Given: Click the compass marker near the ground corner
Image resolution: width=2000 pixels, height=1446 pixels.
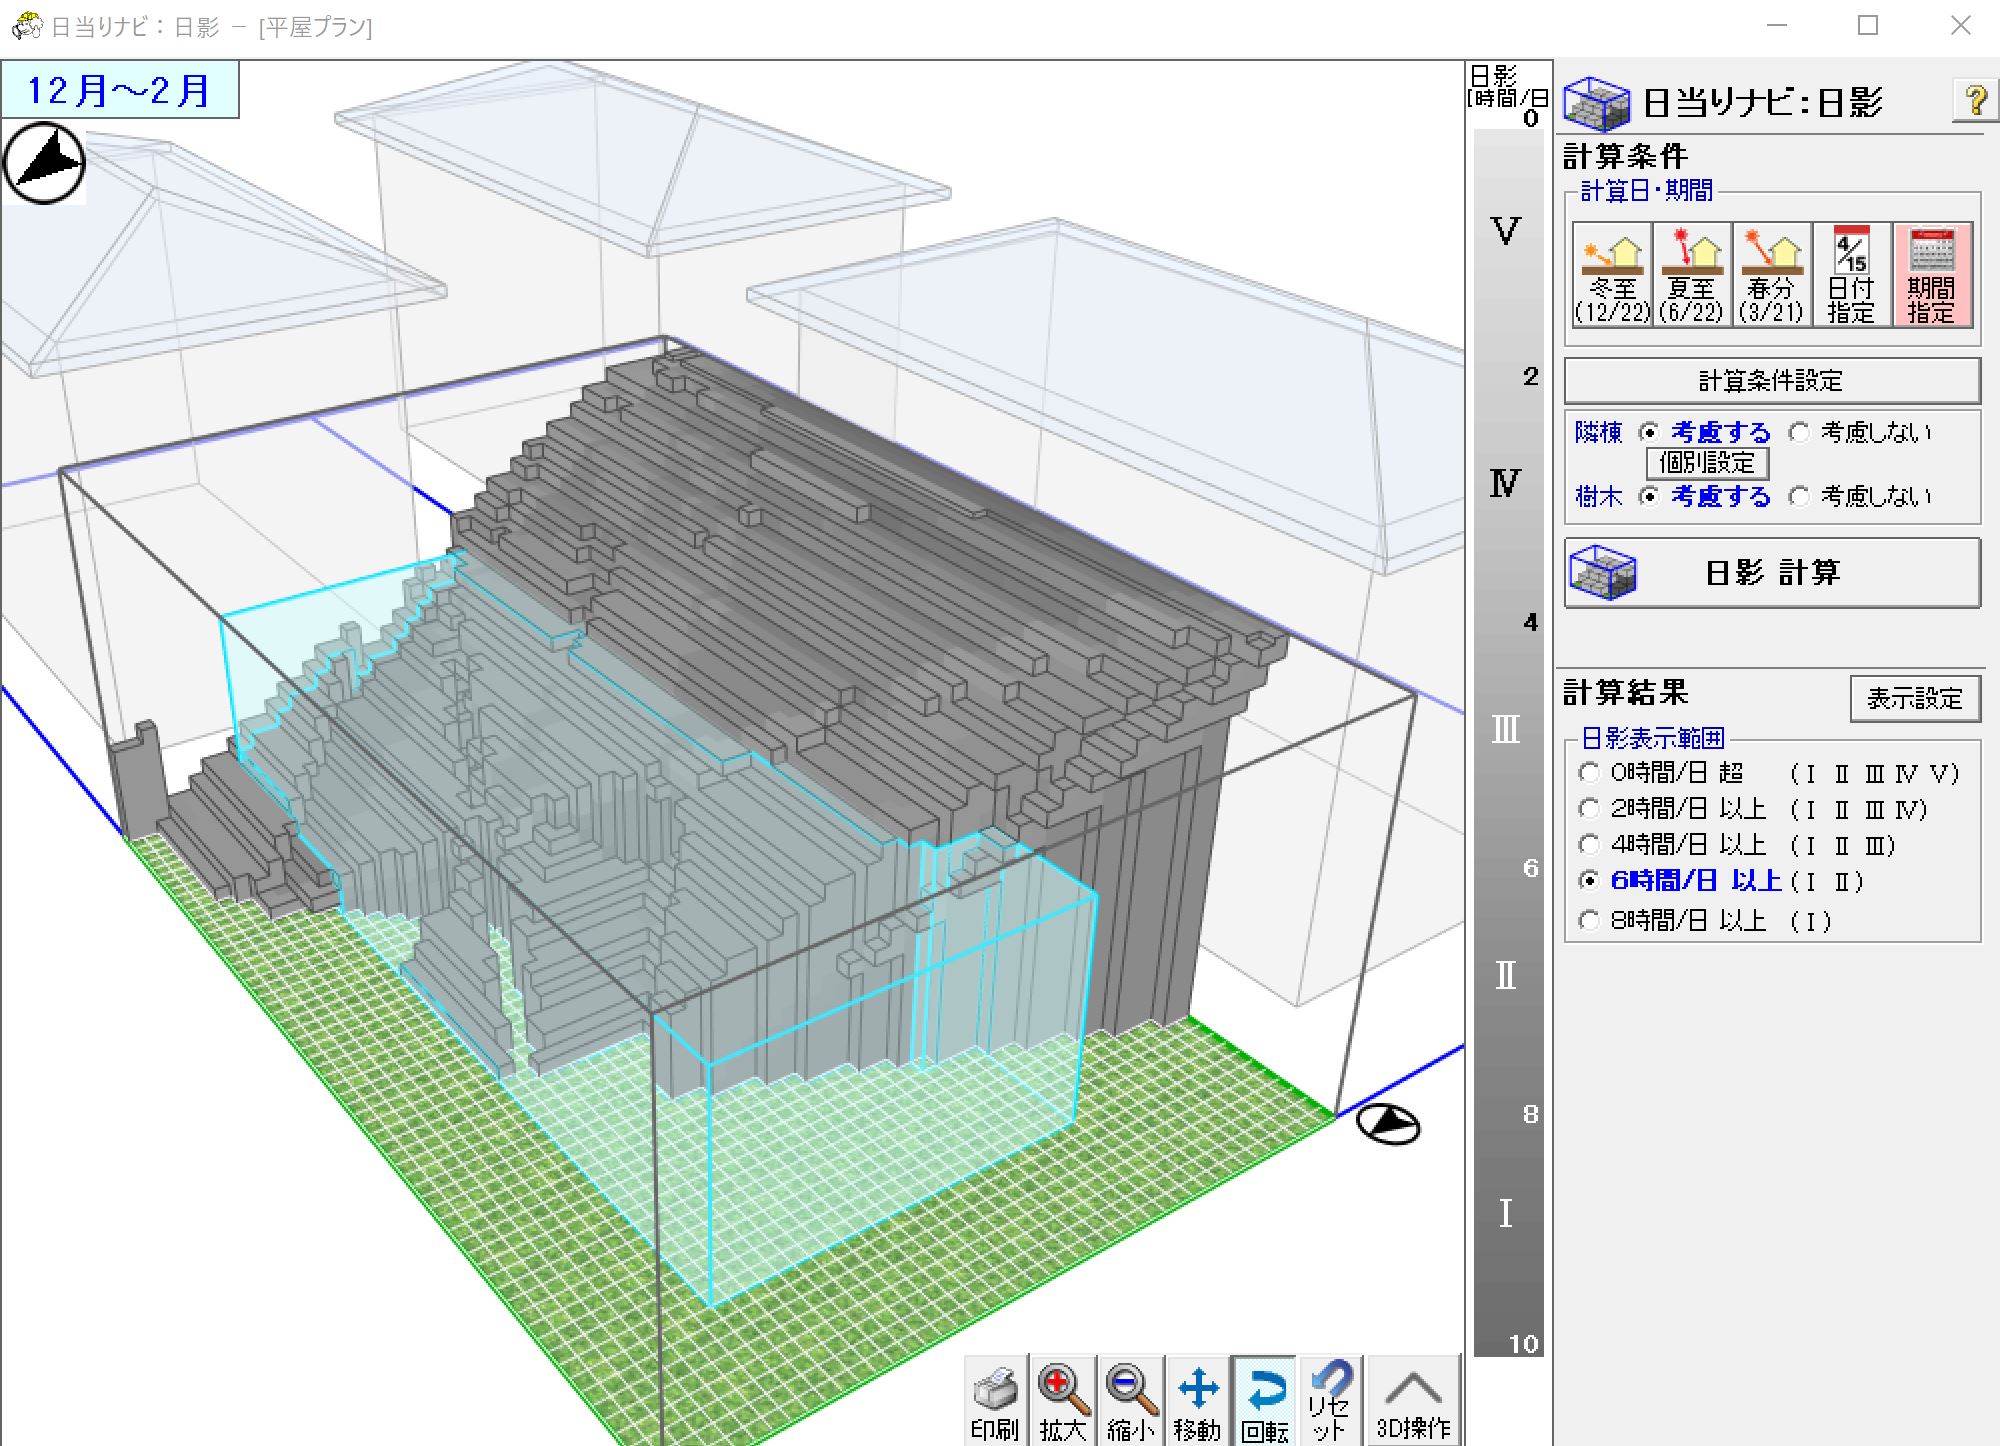Looking at the screenshot, I should coord(1388,1125).
